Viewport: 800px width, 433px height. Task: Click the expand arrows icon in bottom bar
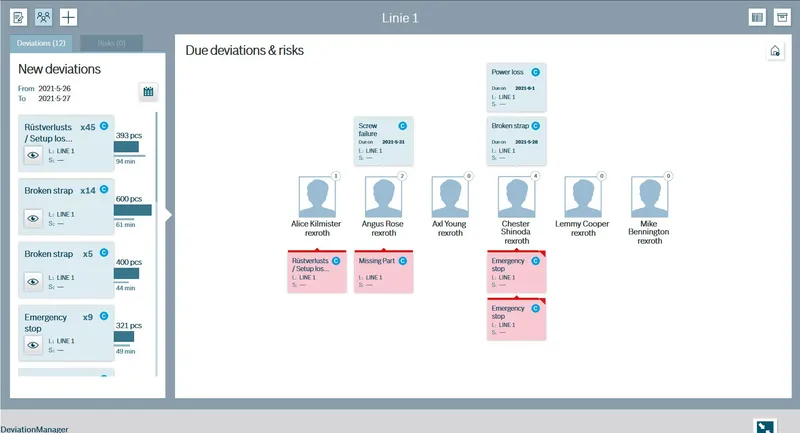click(x=765, y=426)
